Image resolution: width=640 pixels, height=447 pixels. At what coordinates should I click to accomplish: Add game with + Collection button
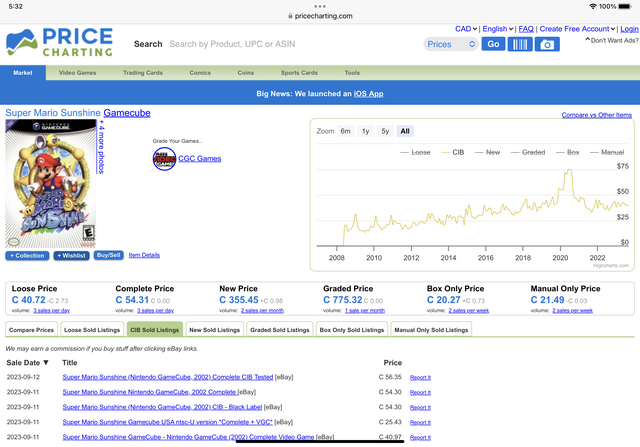(x=27, y=256)
